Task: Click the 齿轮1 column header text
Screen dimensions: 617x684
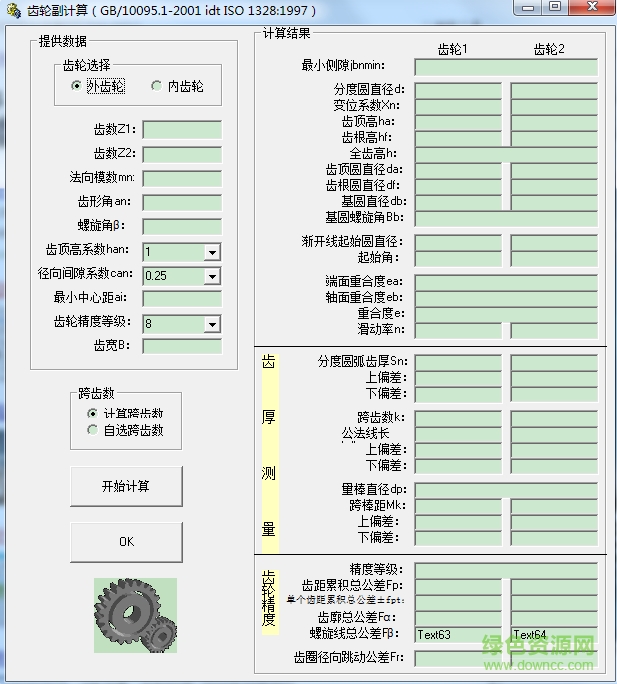Action: (x=452, y=49)
